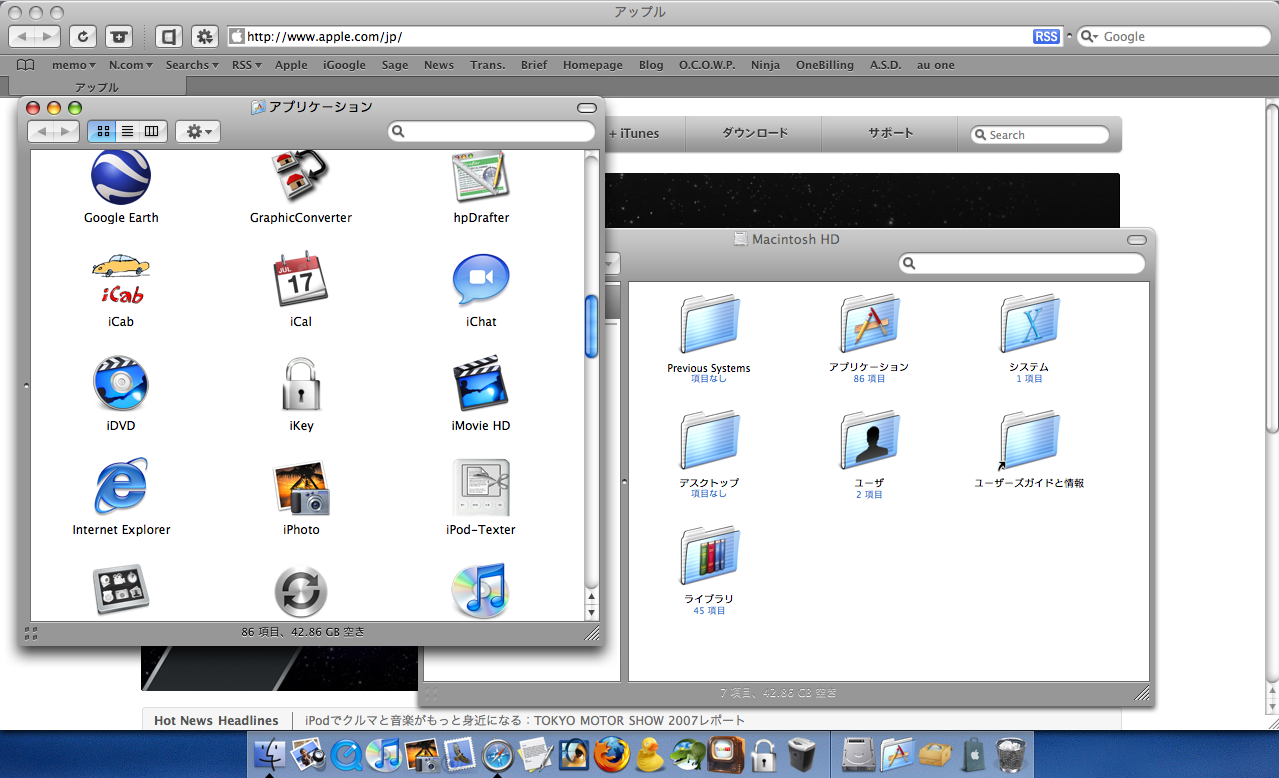This screenshot has height=778, width=1279.
Task: Click the Macintosh HD window search field
Action: (1022, 263)
